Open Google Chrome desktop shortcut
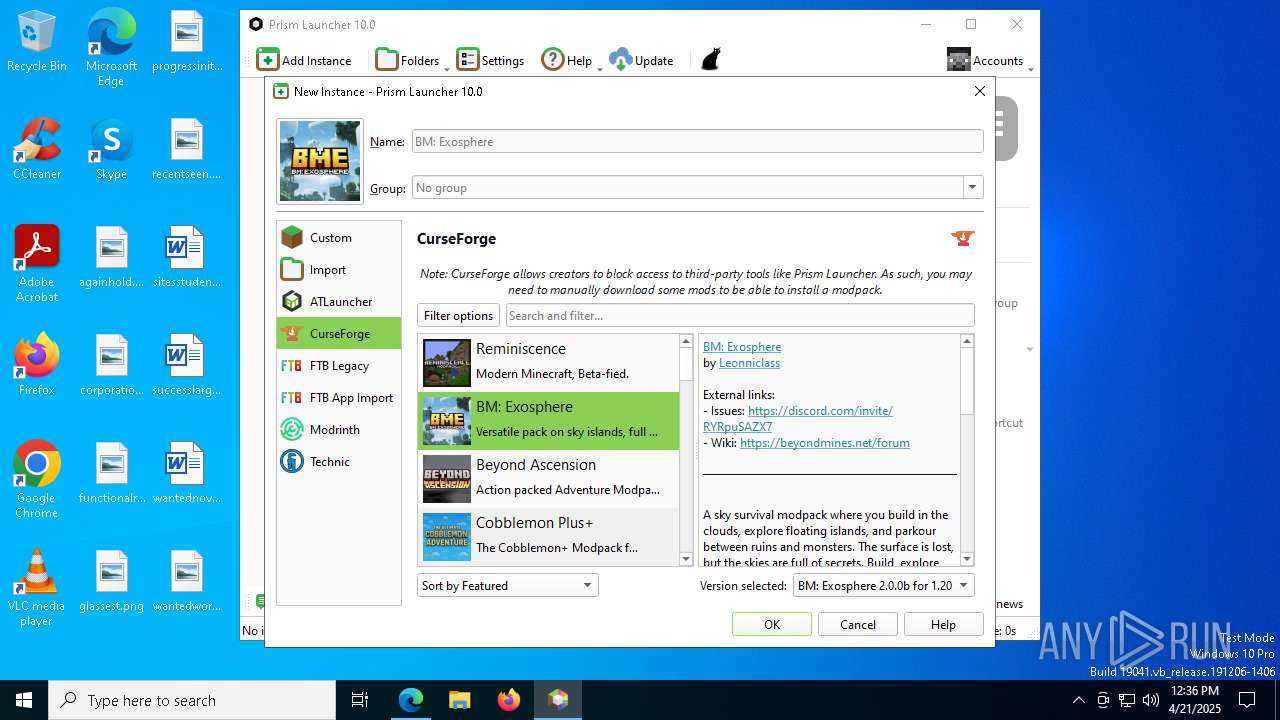 (x=37, y=480)
